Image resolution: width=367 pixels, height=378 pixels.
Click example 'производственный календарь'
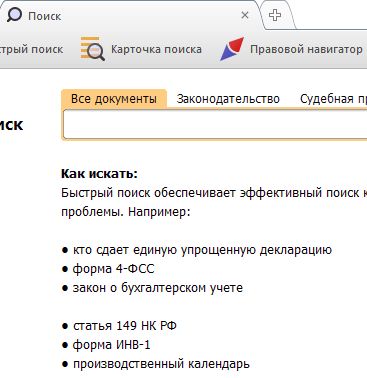161,363
